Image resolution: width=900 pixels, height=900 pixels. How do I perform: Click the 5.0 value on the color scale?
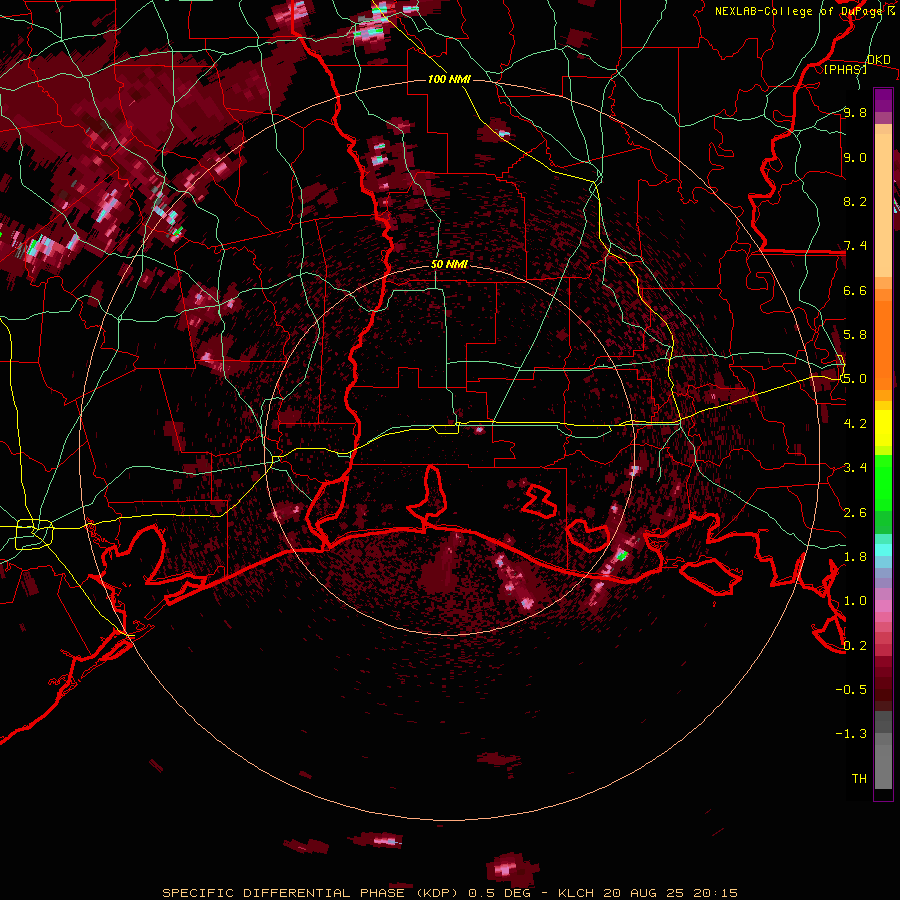pyautogui.click(x=855, y=379)
